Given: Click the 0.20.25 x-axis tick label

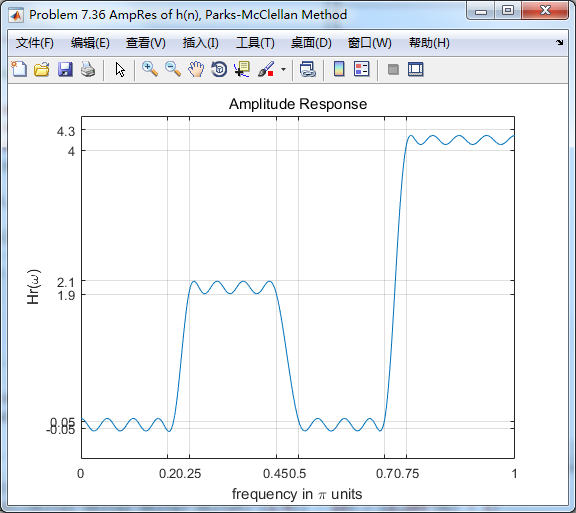Looking at the screenshot, I should click(180, 474).
